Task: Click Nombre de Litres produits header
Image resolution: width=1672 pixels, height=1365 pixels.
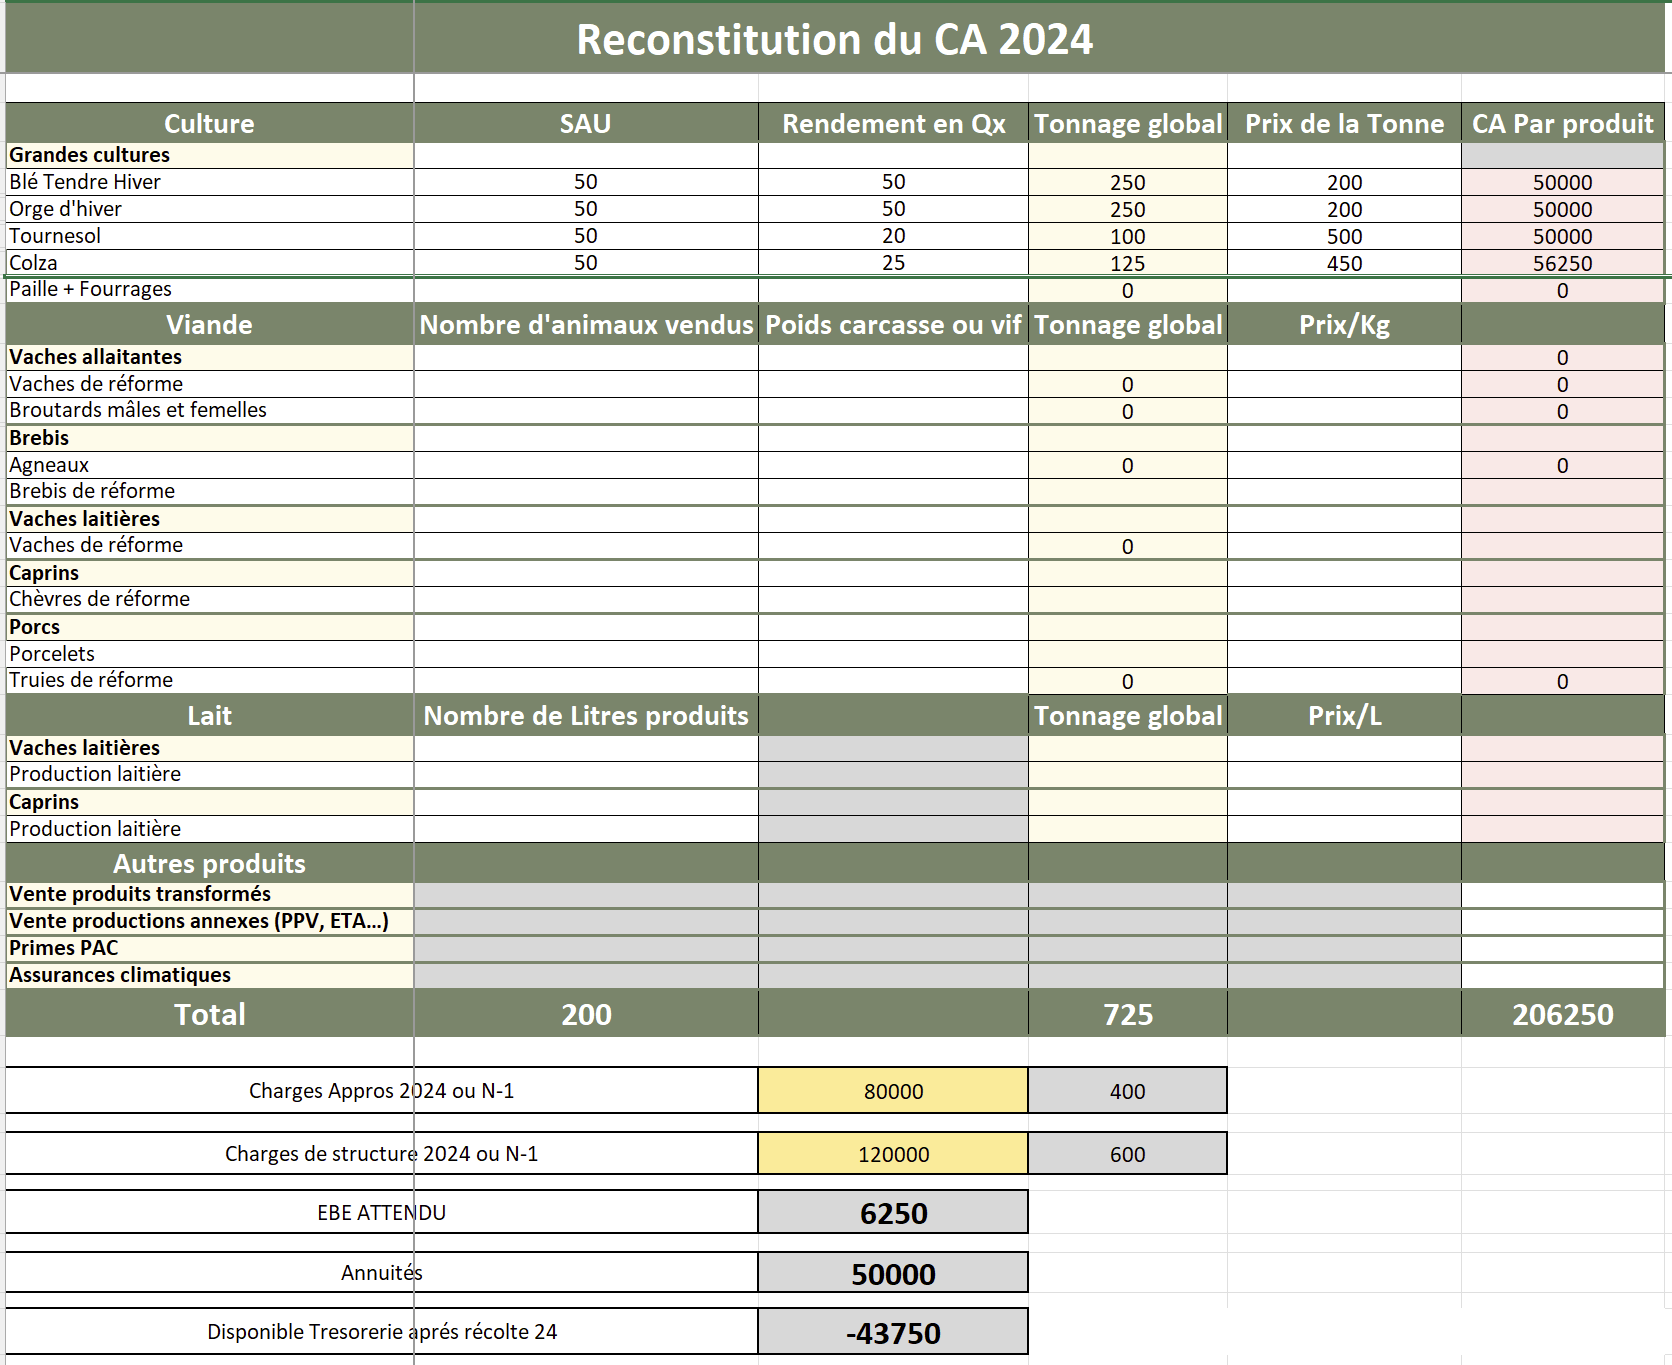Action: click(x=586, y=715)
